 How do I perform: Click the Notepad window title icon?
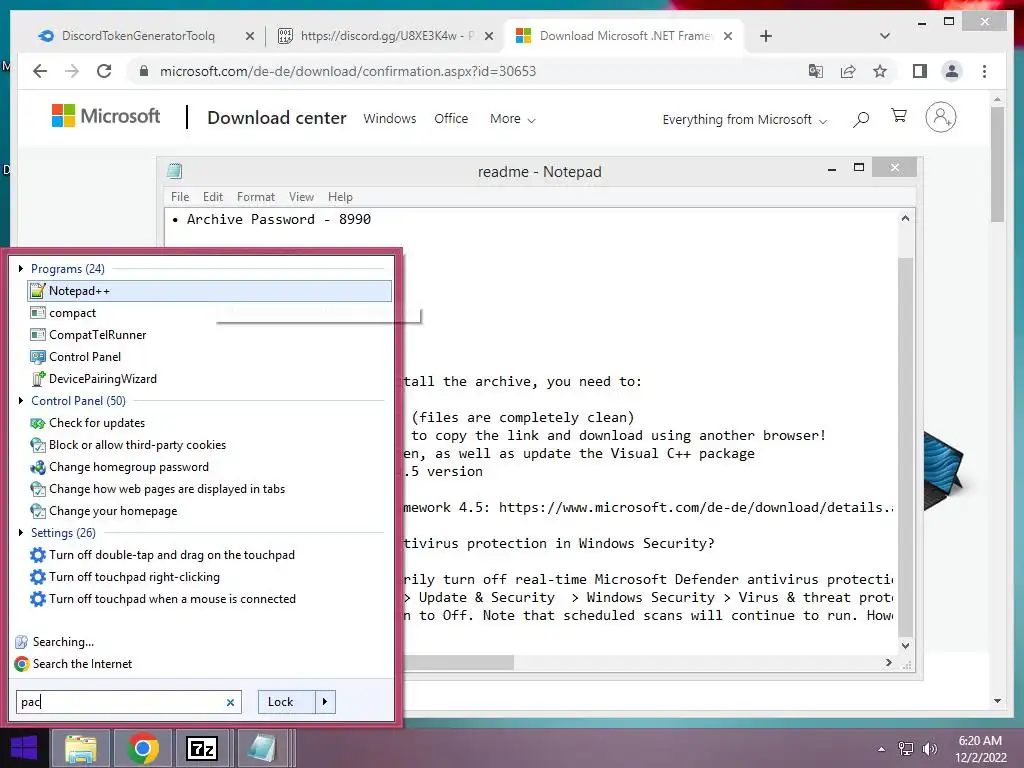174,171
